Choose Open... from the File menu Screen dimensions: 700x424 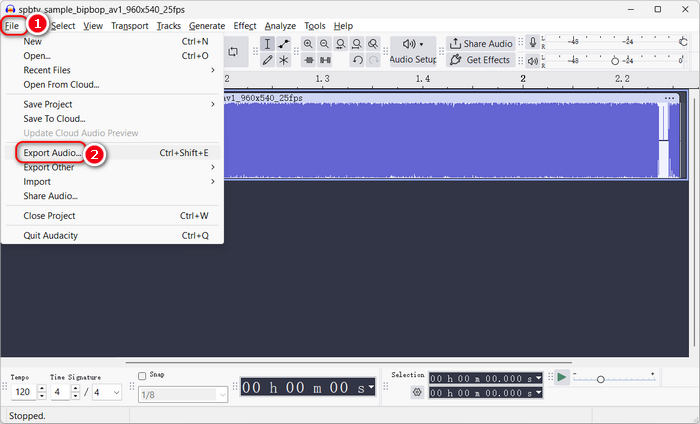click(x=113, y=56)
